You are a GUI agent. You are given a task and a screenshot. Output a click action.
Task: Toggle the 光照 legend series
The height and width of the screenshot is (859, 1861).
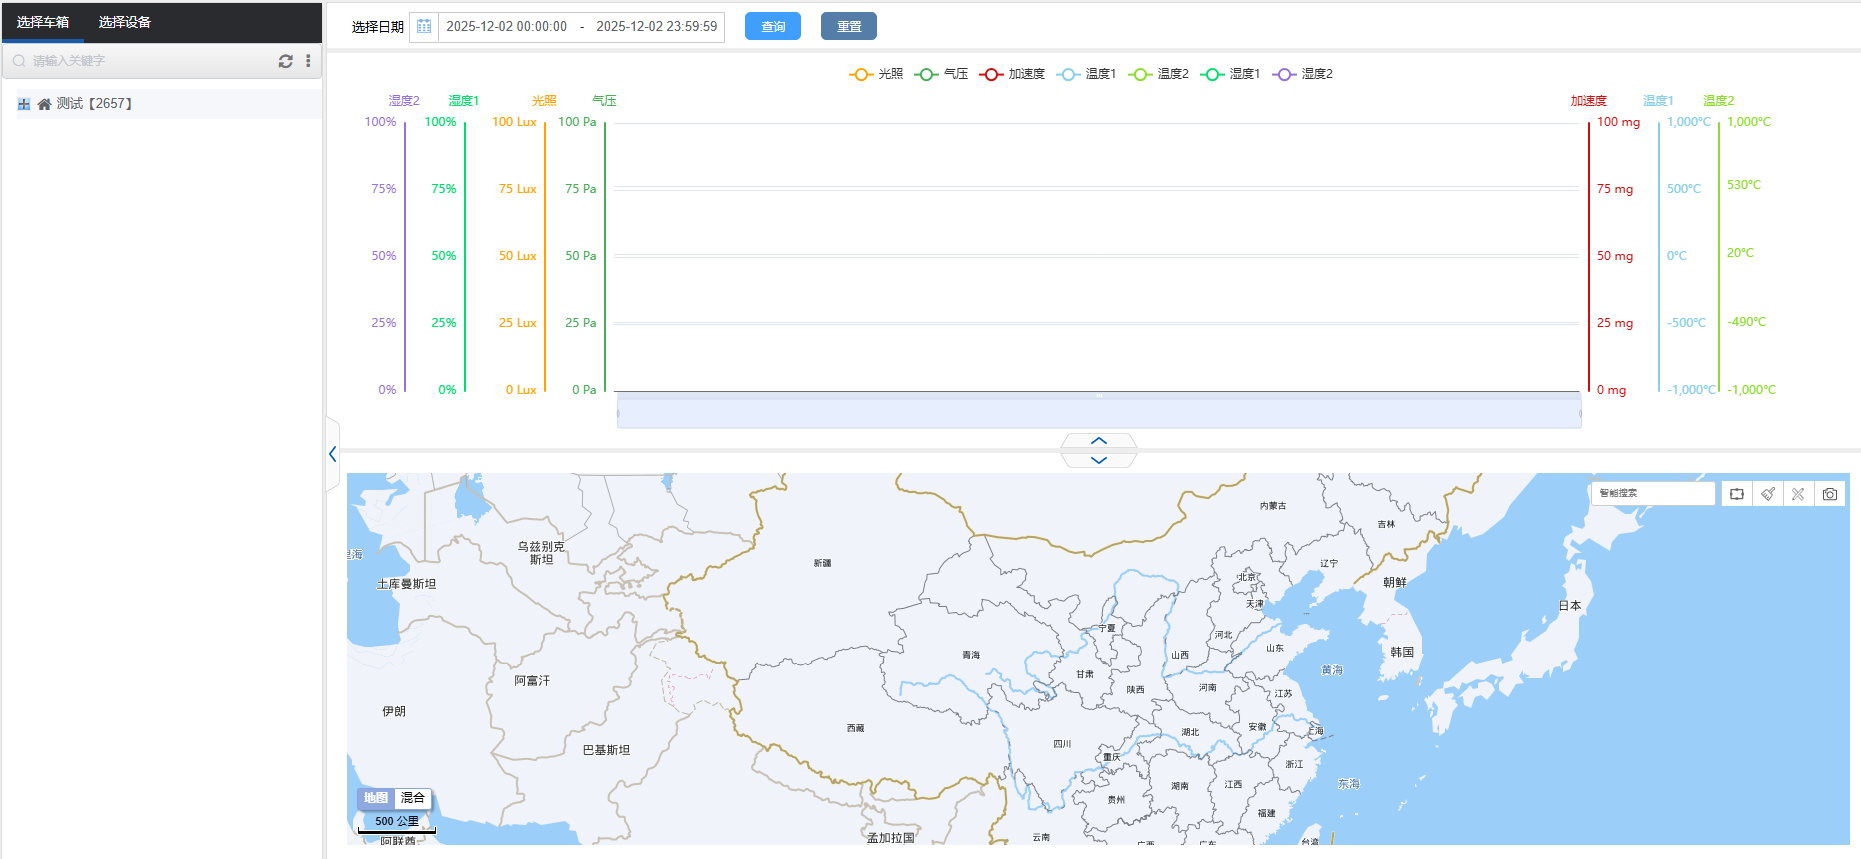(x=876, y=74)
